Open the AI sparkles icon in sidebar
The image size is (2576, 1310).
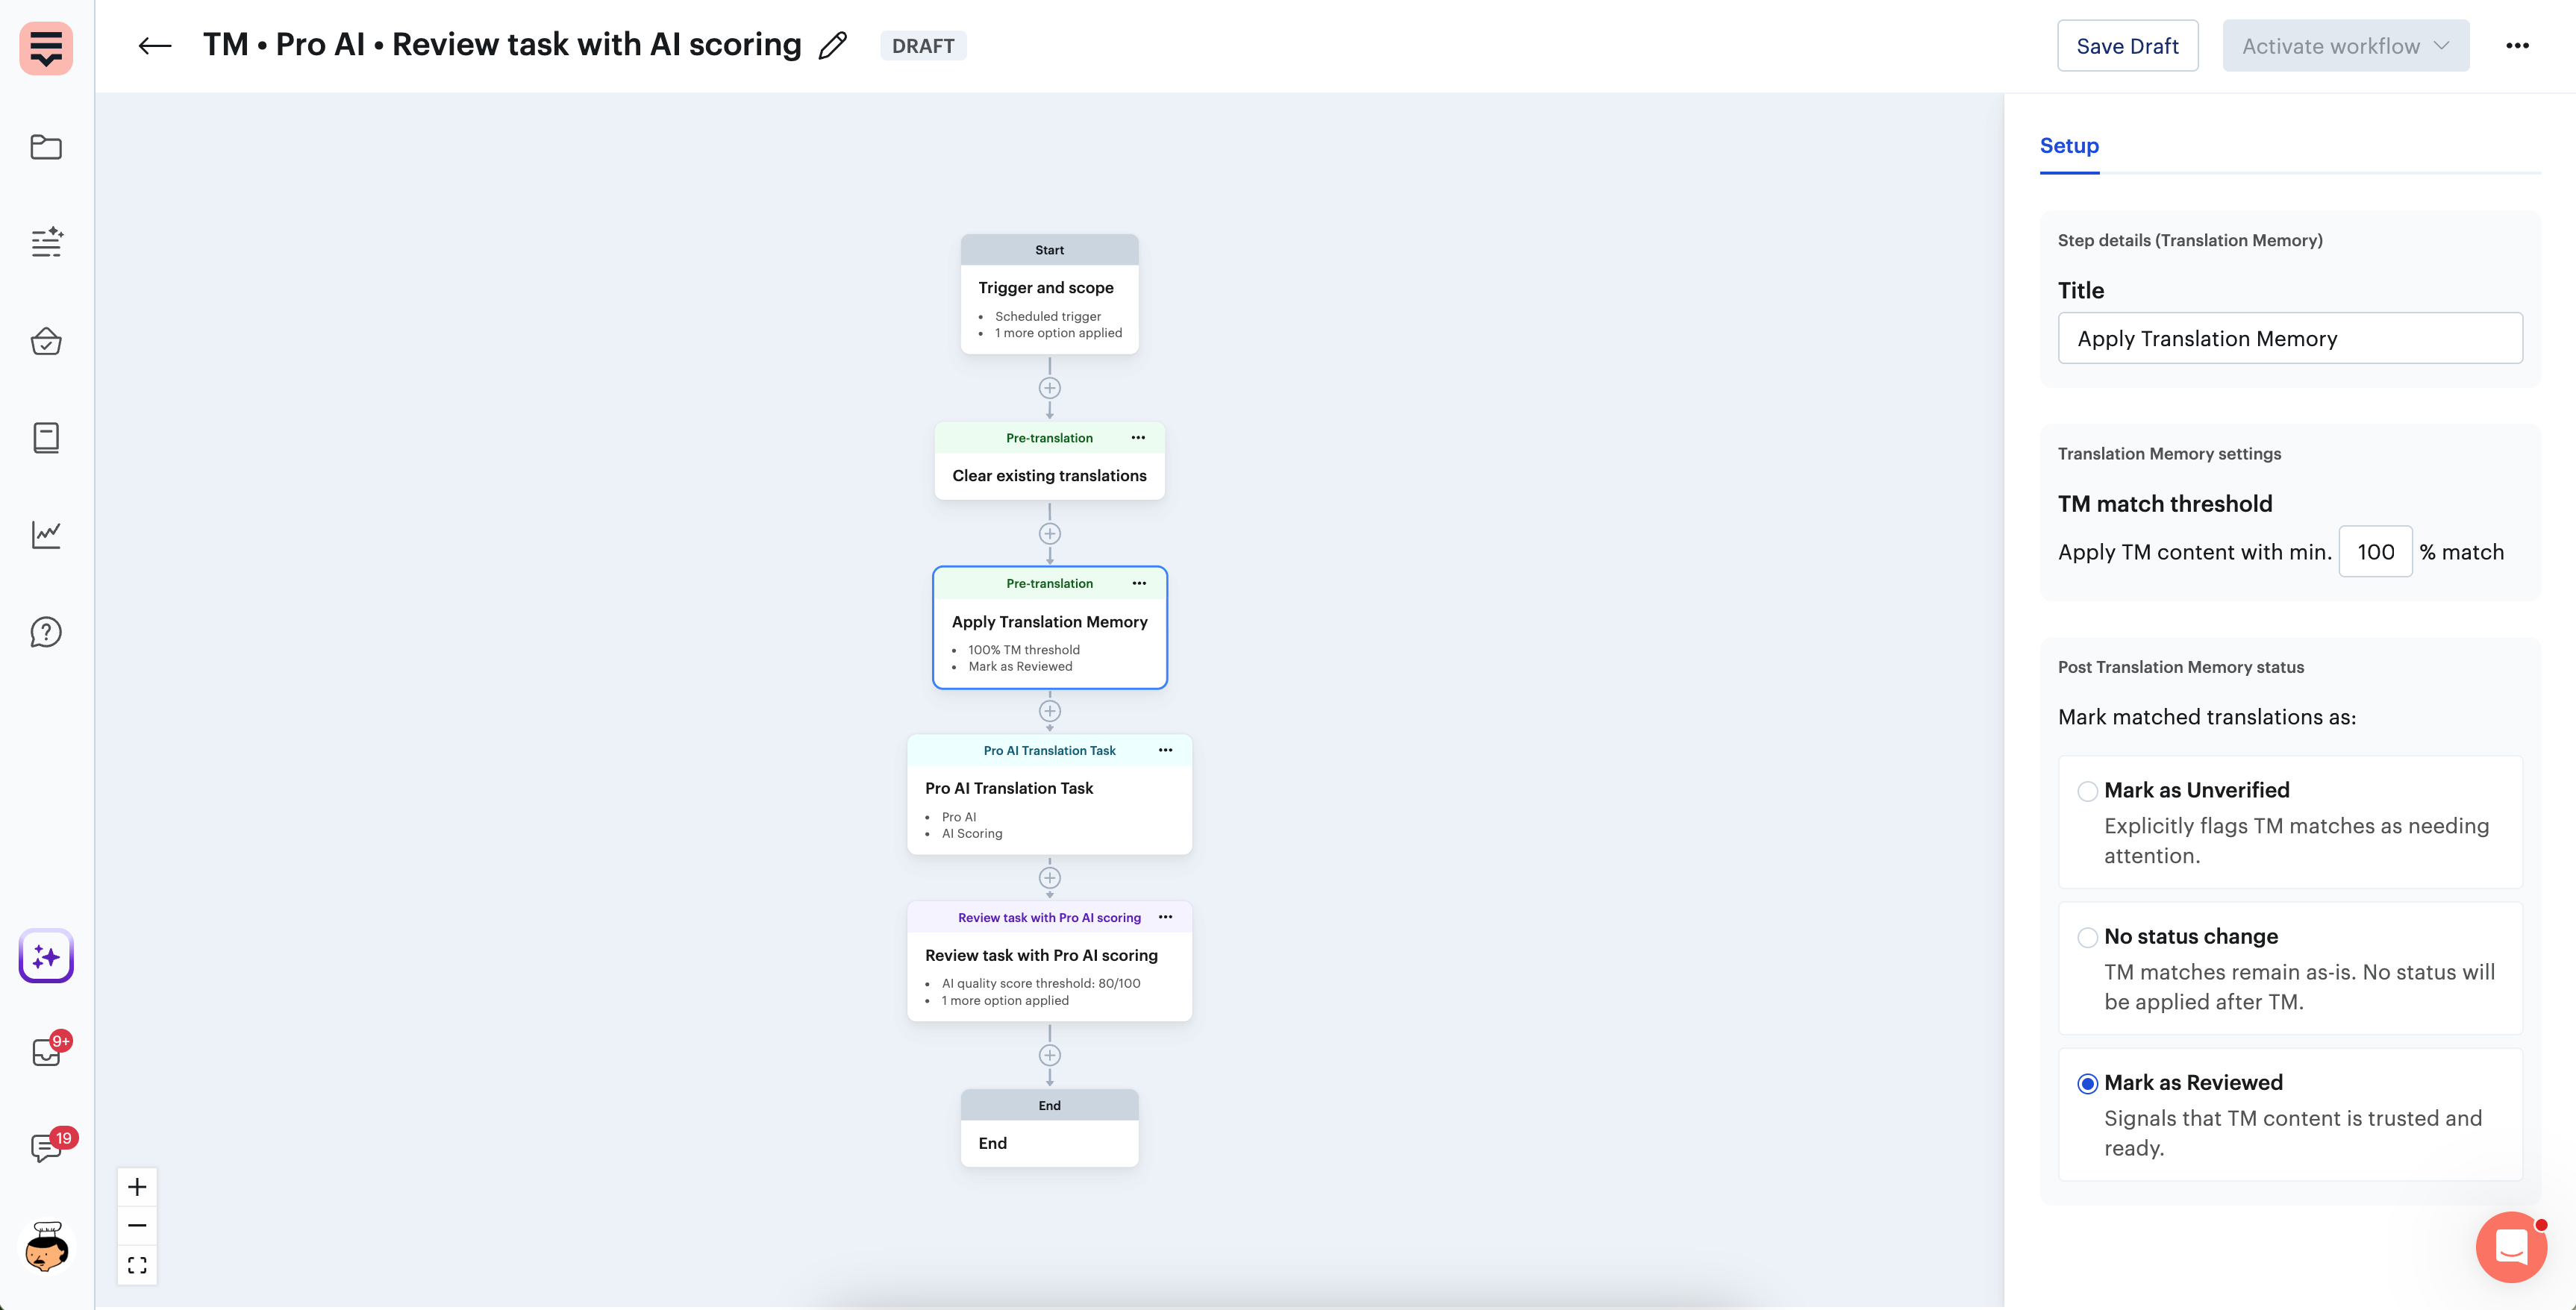coord(46,956)
